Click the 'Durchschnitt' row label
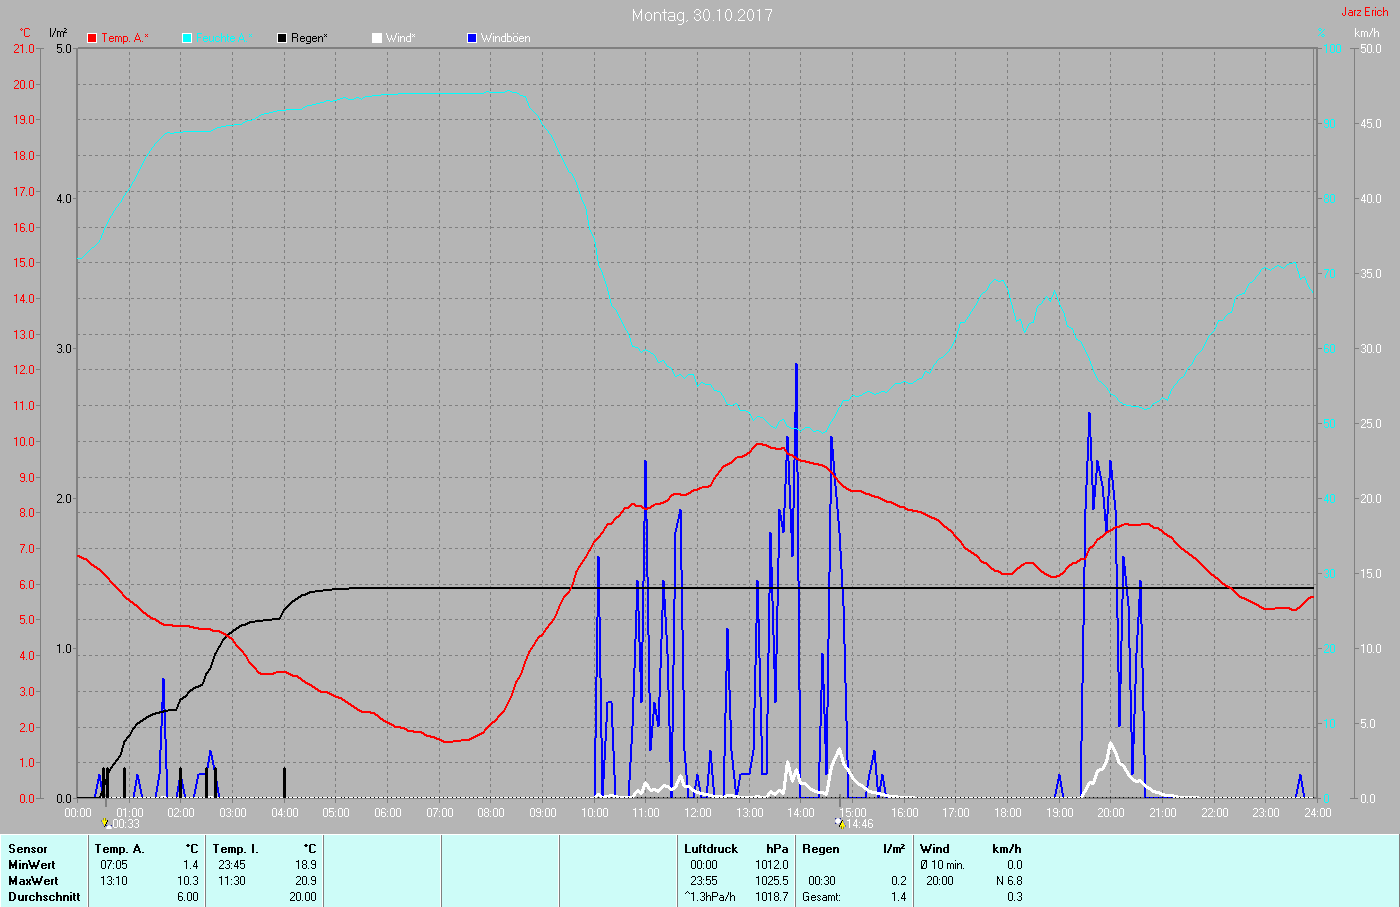Viewport: 1400px width, 907px height. (44, 897)
